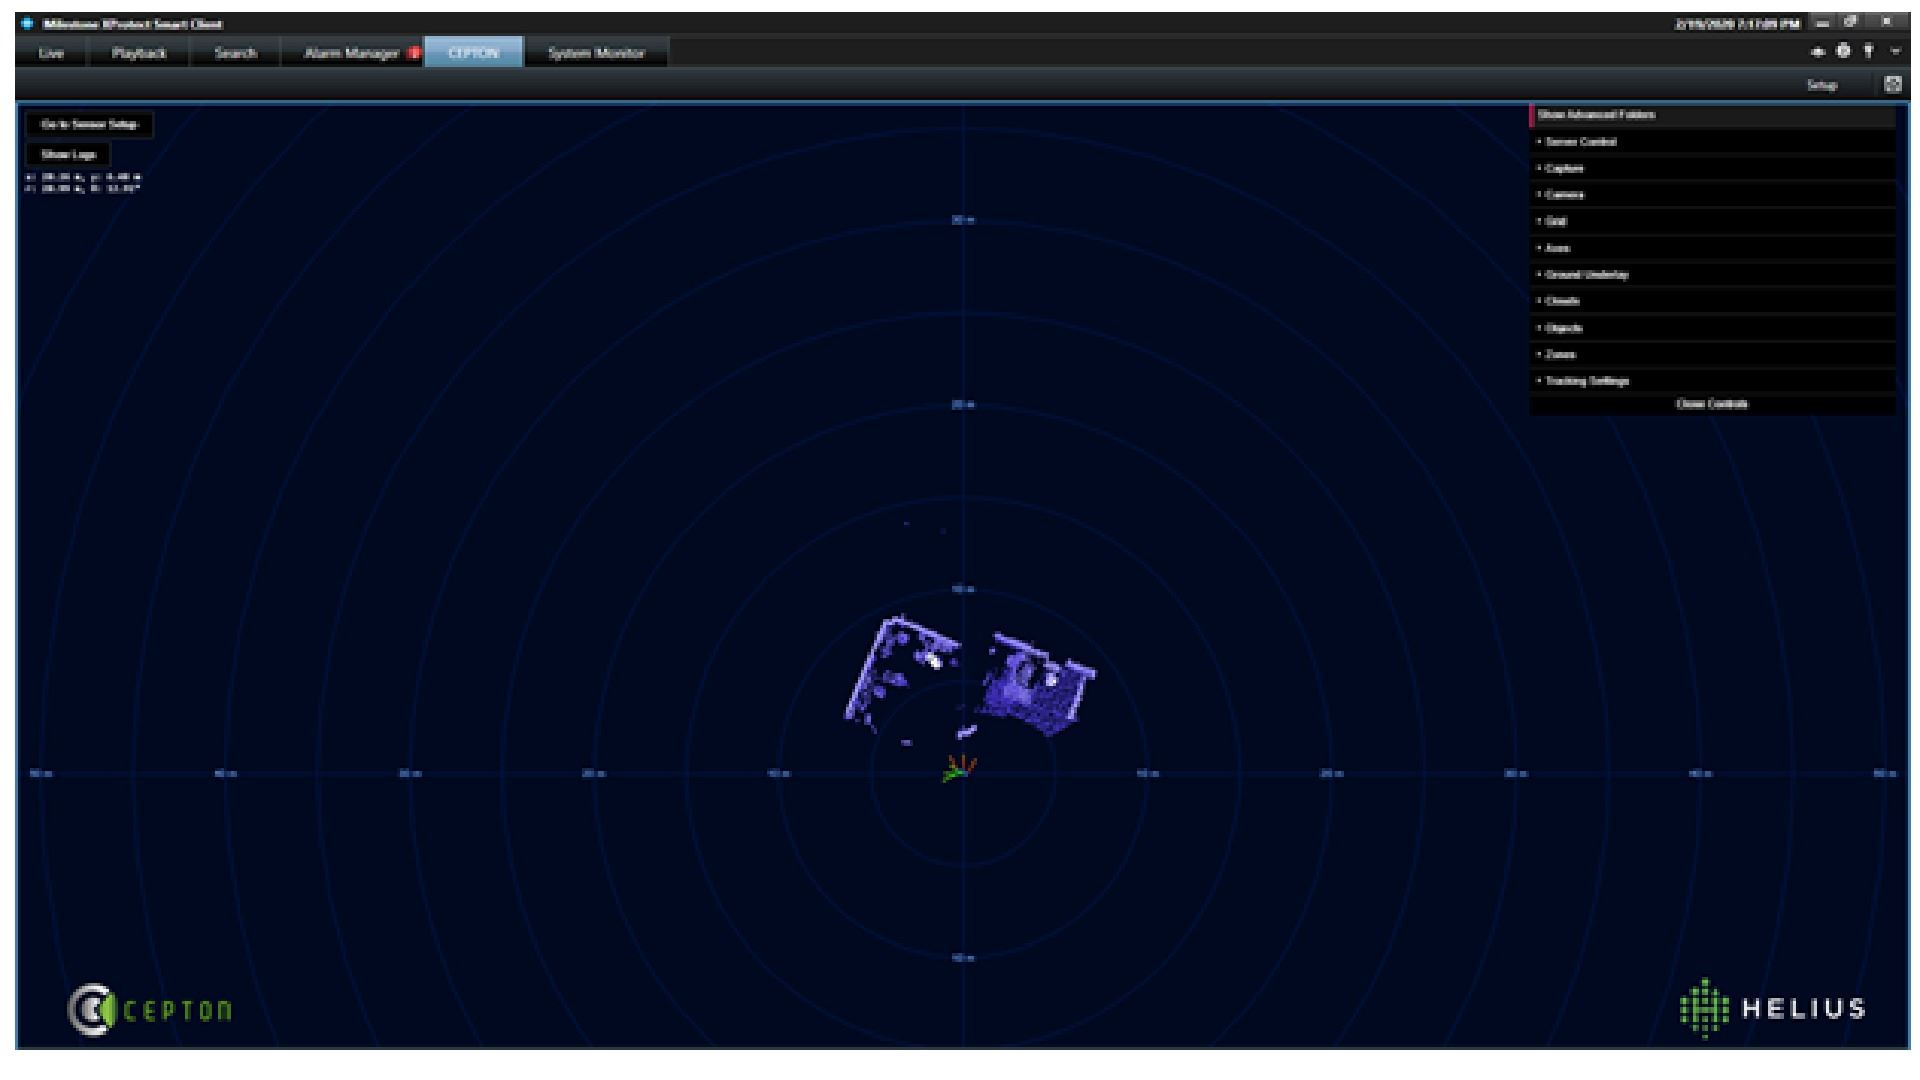This screenshot has width=1920, height=1080.
Task: Expand the Ground Underlay section
Action: (1586, 275)
